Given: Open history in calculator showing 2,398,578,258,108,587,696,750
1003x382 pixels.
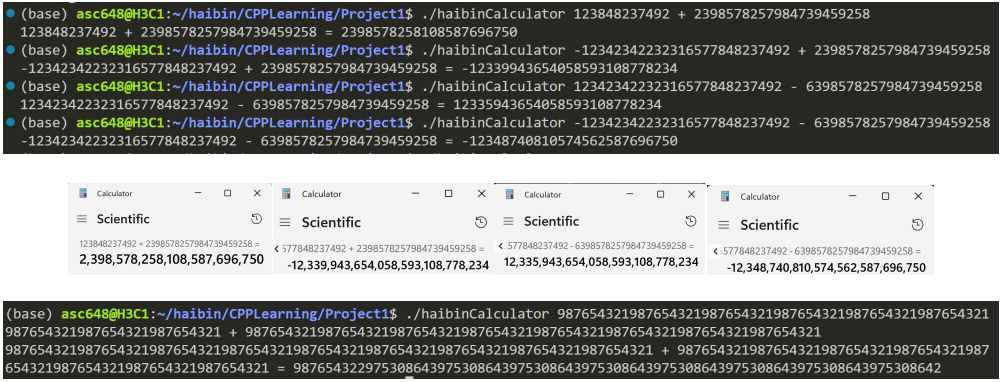Looking at the screenshot, I should (256, 219).
